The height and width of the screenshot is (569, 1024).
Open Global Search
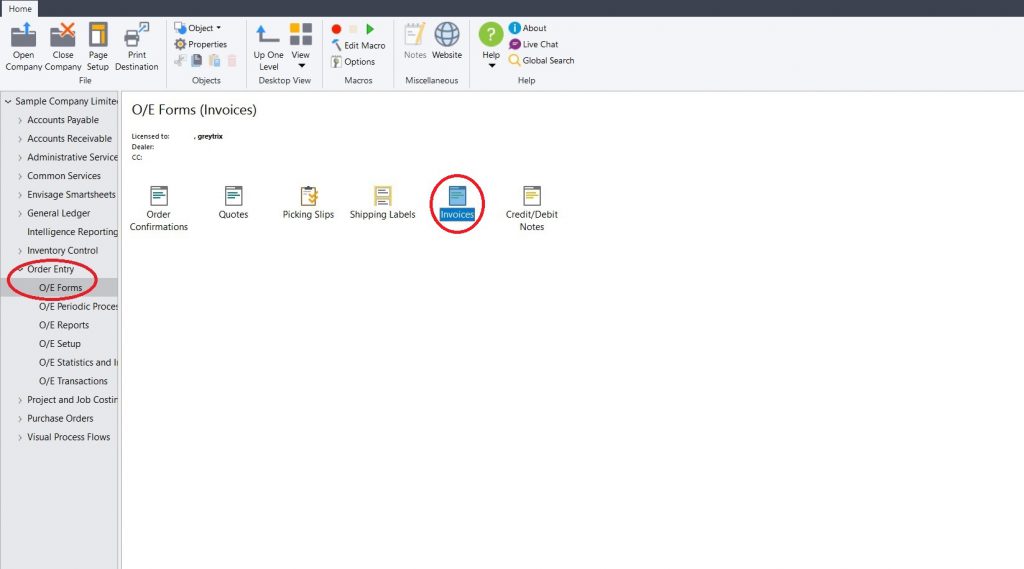541,60
